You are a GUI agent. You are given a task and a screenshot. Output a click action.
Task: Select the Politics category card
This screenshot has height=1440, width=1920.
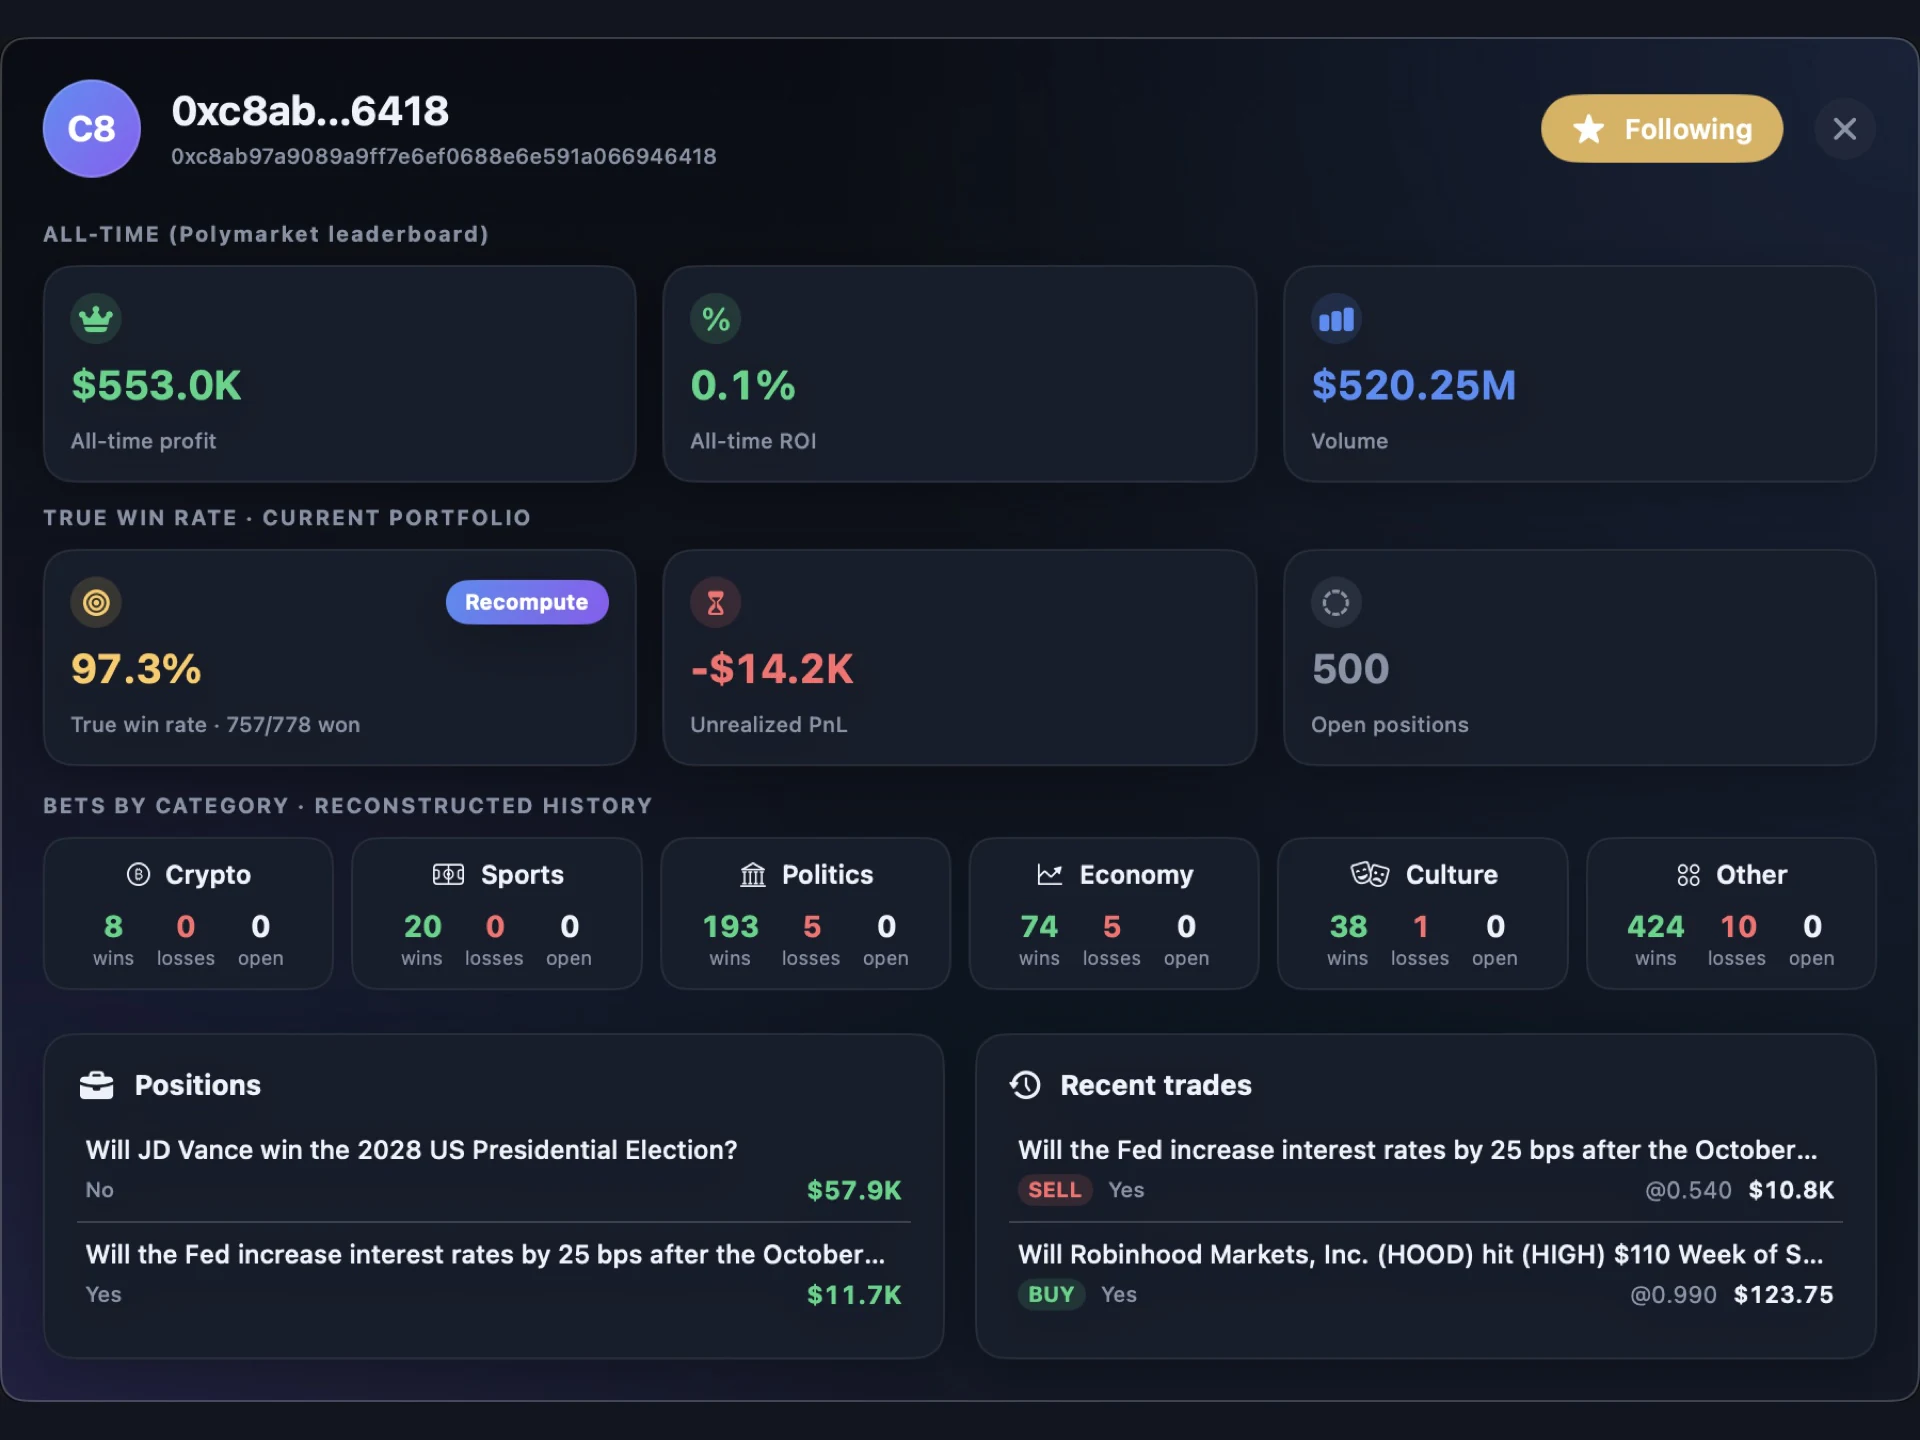[x=805, y=914]
